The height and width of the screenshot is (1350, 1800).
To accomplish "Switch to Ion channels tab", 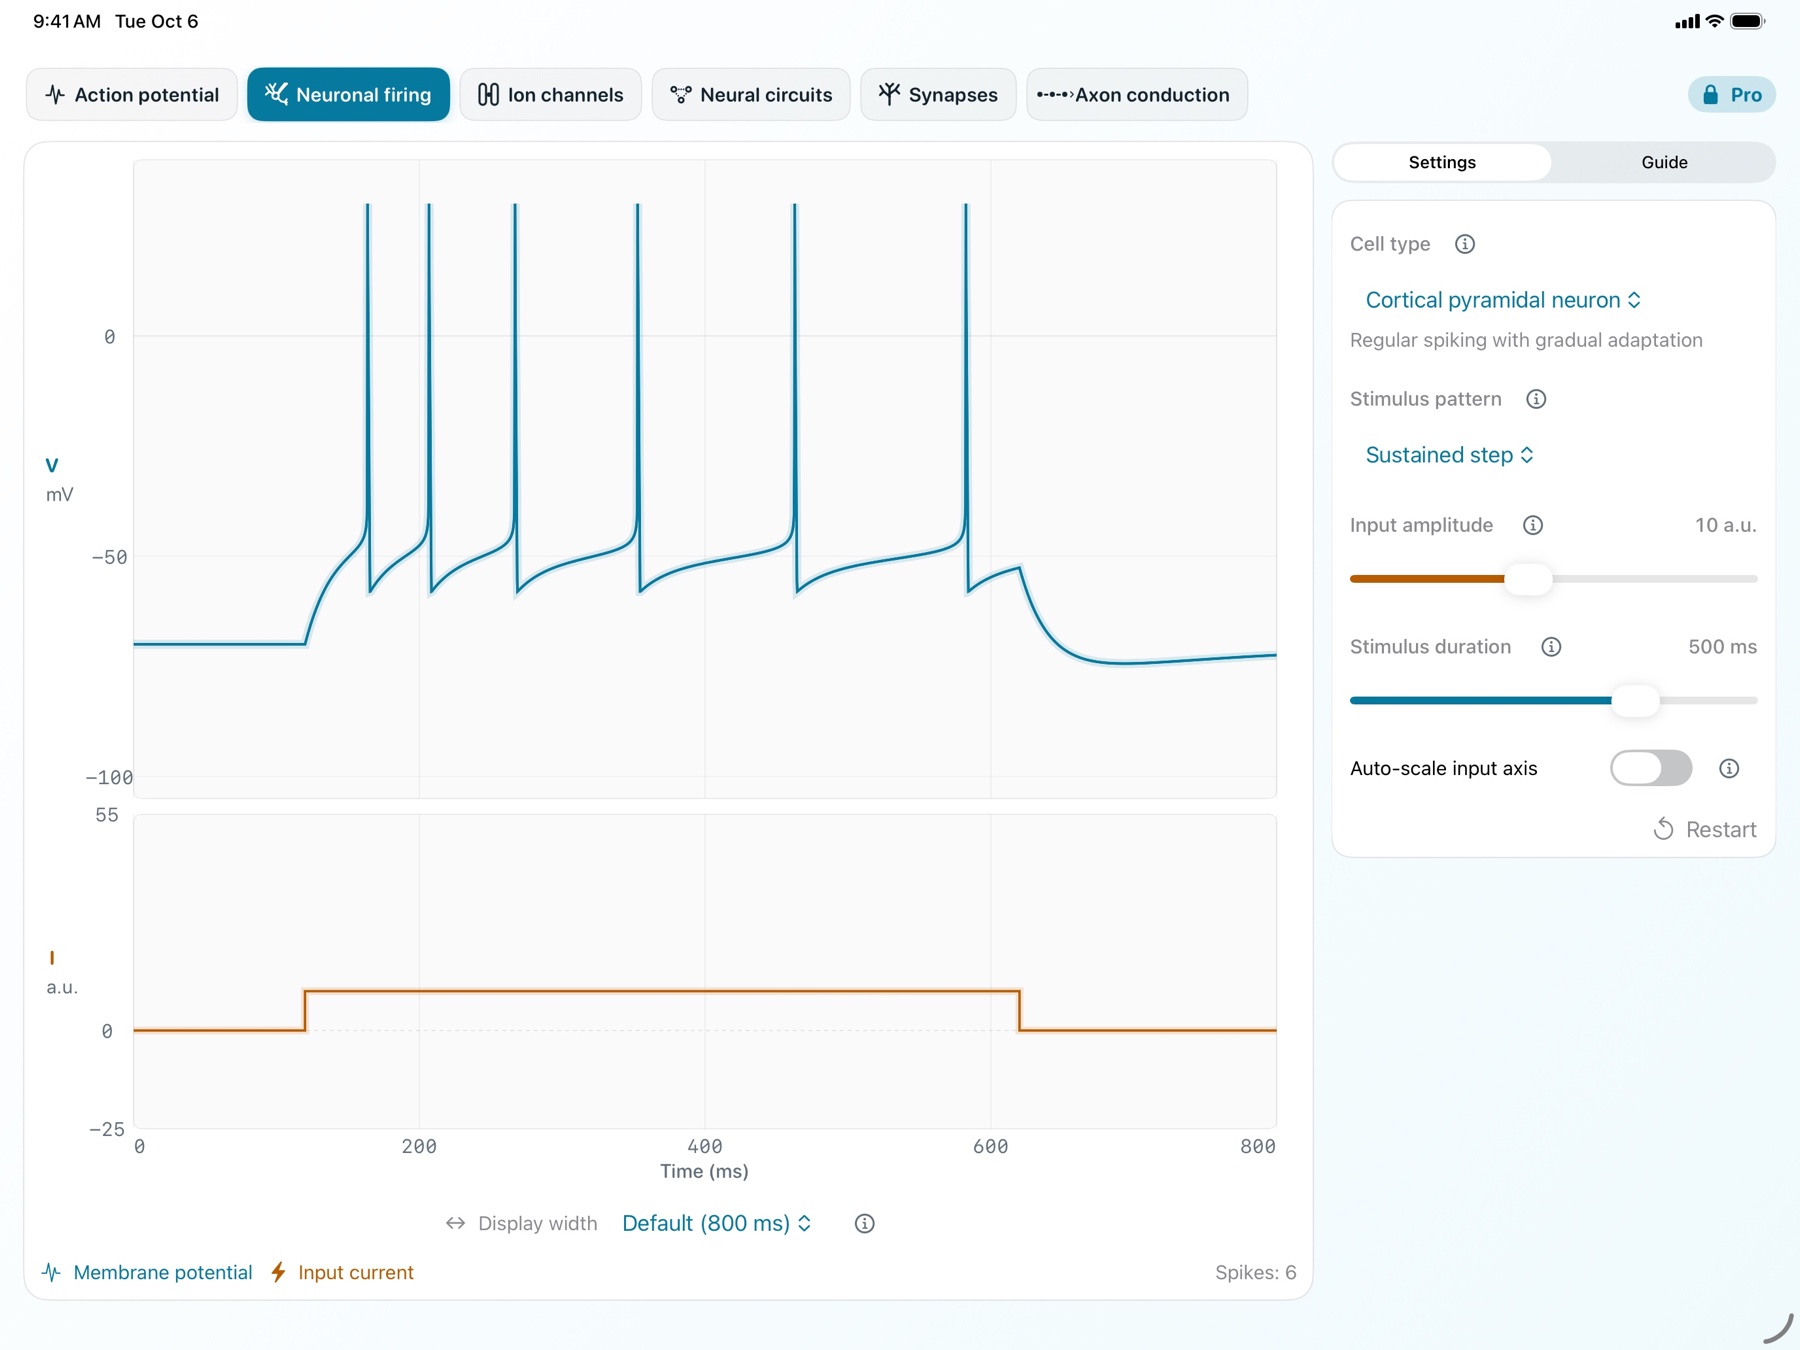I will point(550,95).
